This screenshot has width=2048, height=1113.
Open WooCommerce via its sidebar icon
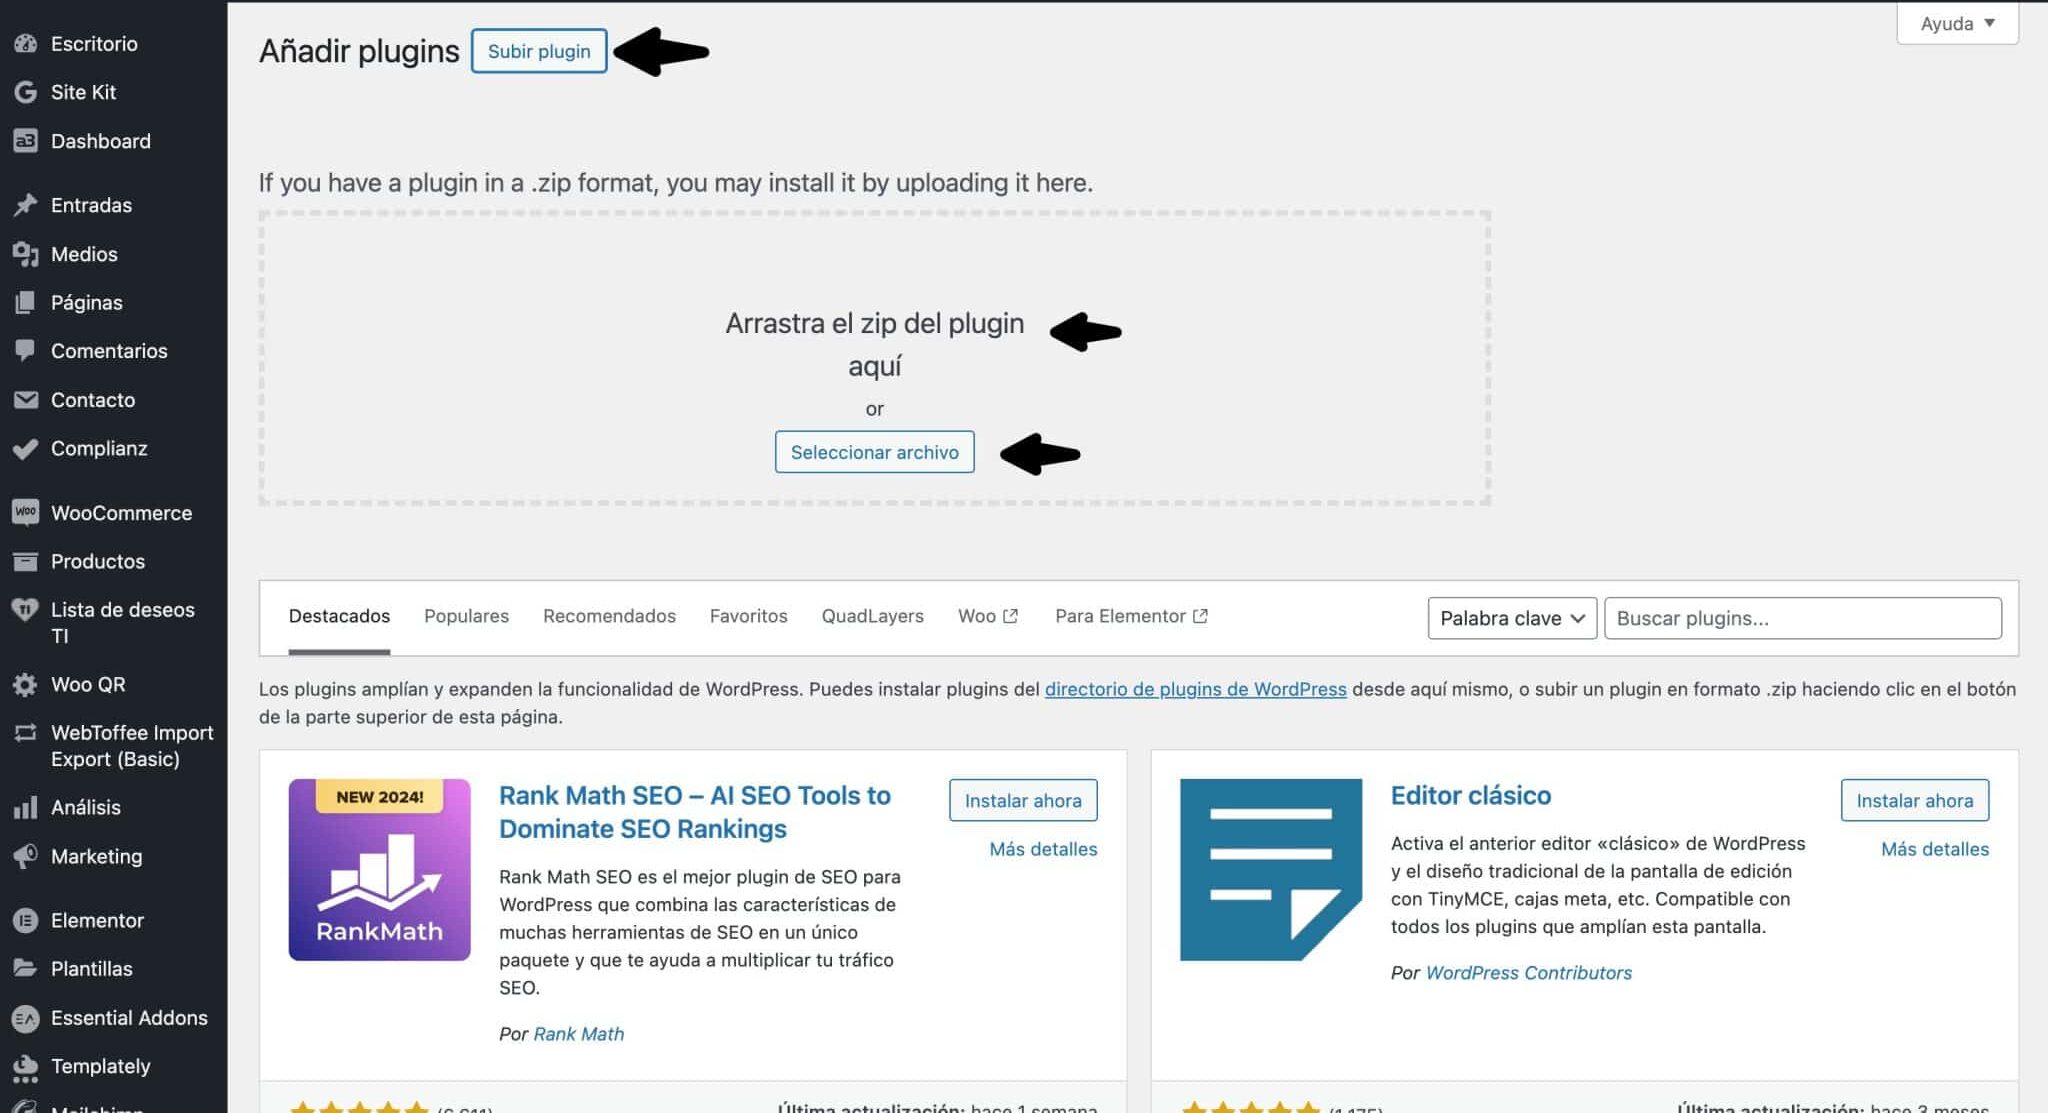(26, 512)
